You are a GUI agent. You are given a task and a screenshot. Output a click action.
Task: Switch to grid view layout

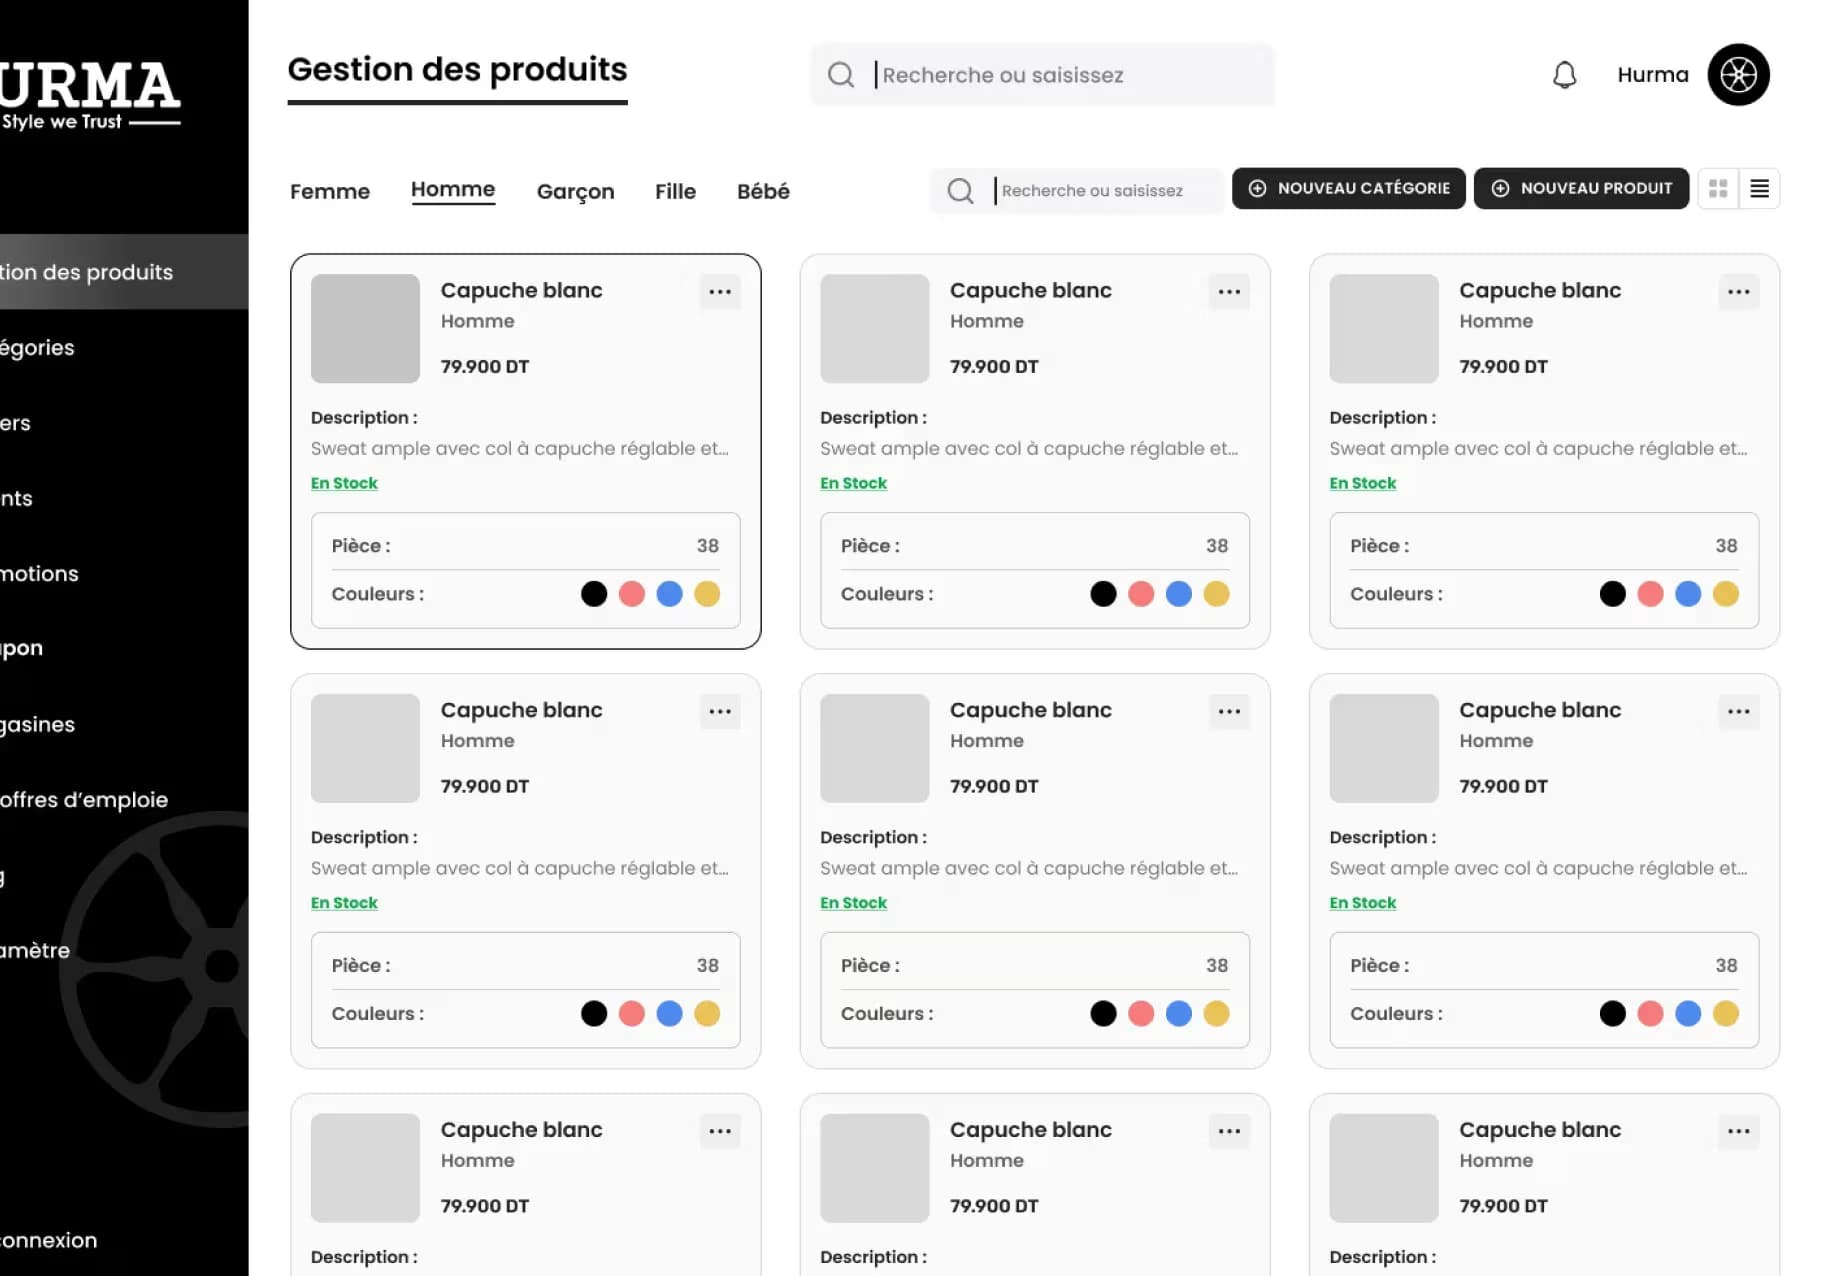click(1718, 189)
